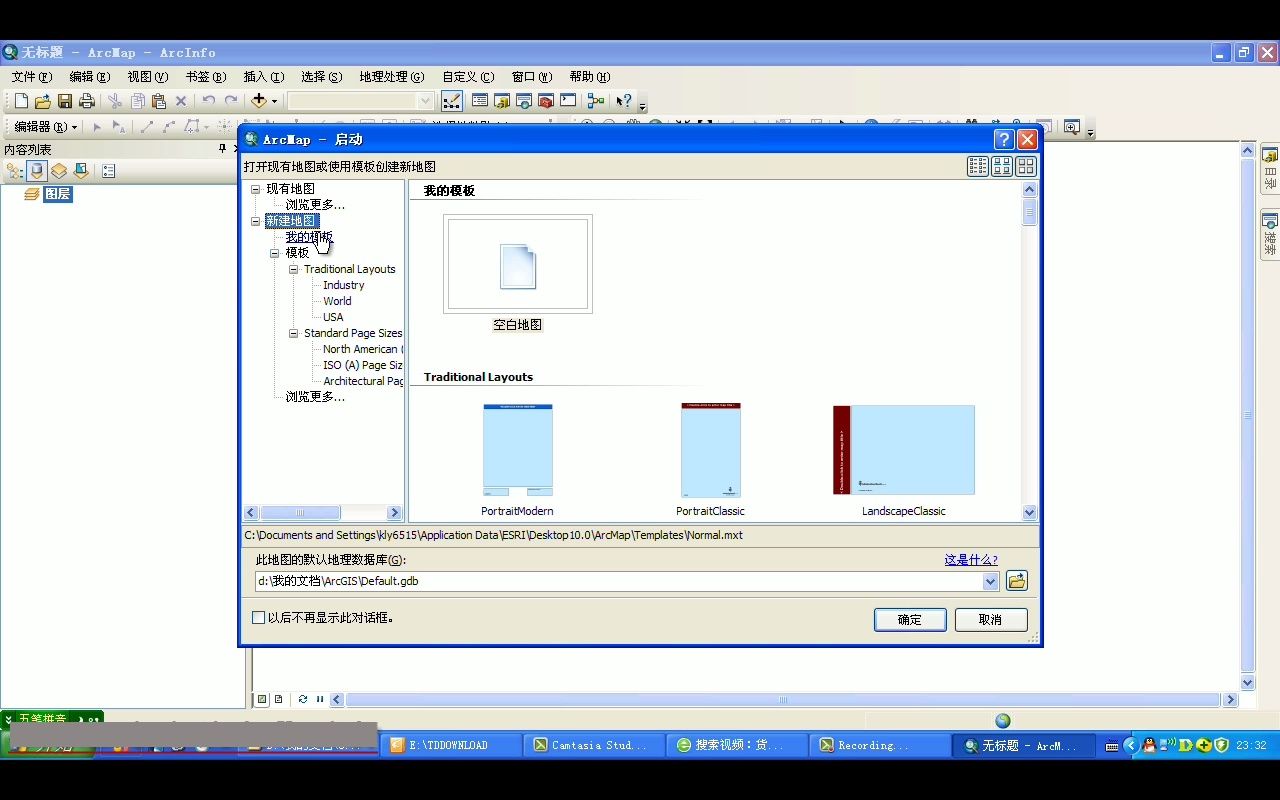Open the E:\TDDOWNLOAD taskbar button
1280x800 pixels.
(x=451, y=745)
